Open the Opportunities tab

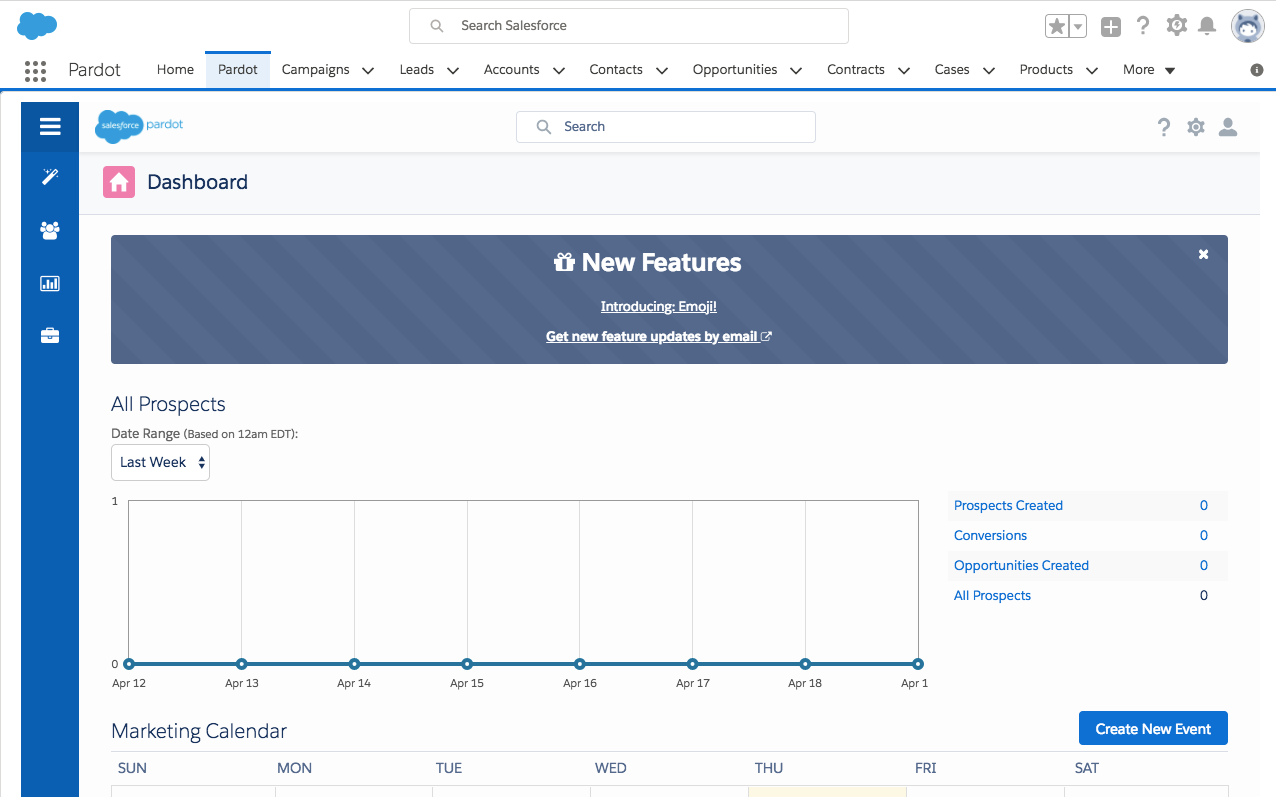[x=735, y=70]
